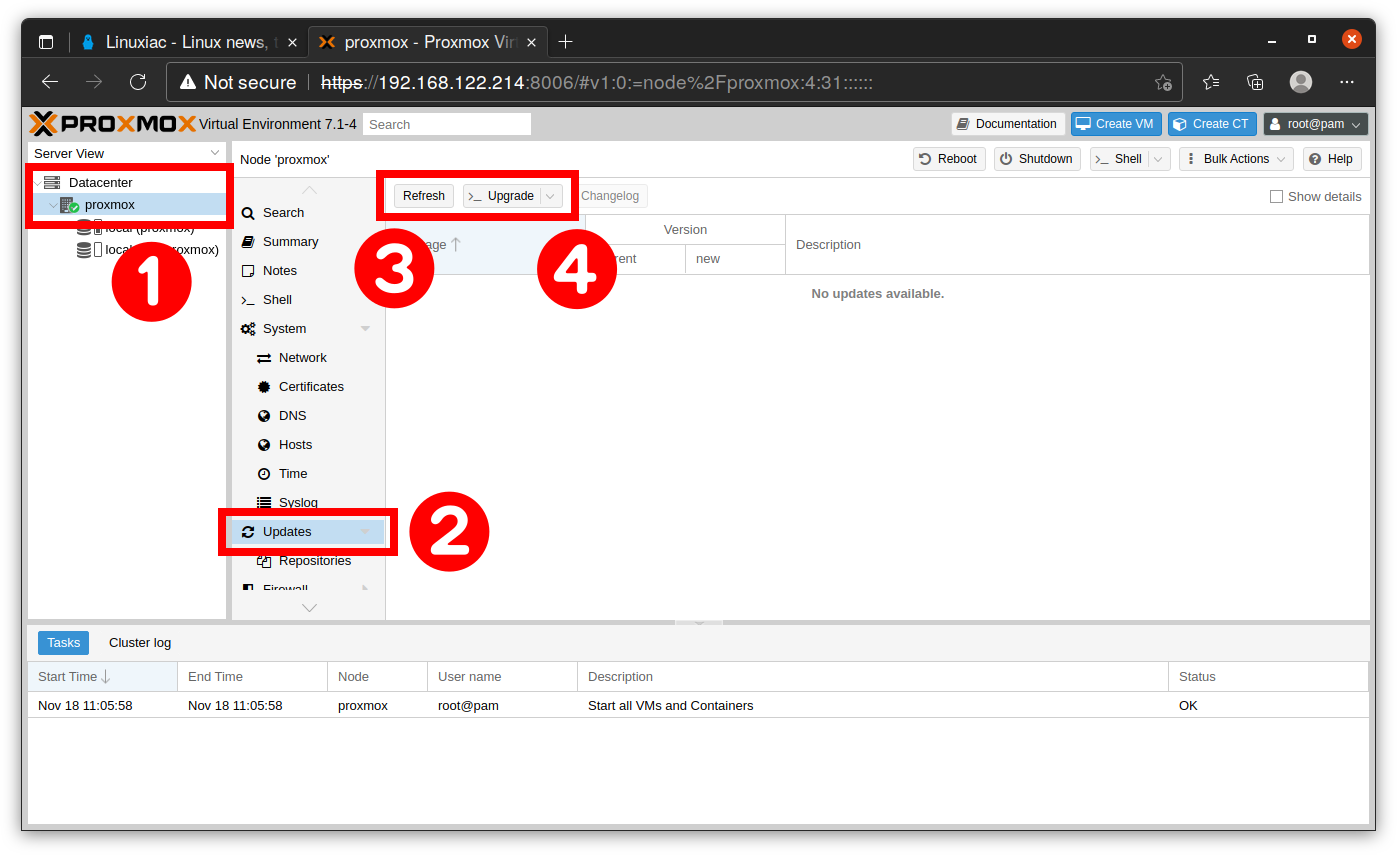Open the Search panel for node proxmox
Image resolution: width=1397 pixels, height=855 pixels.
[x=281, y=212]
